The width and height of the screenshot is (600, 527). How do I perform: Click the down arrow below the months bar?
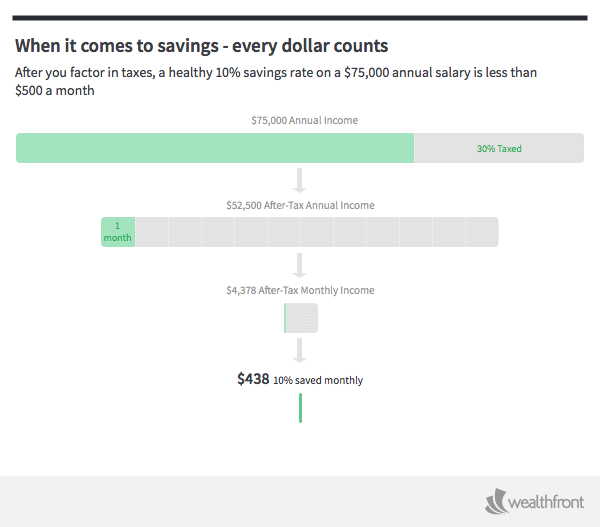[x=300, y=265]
